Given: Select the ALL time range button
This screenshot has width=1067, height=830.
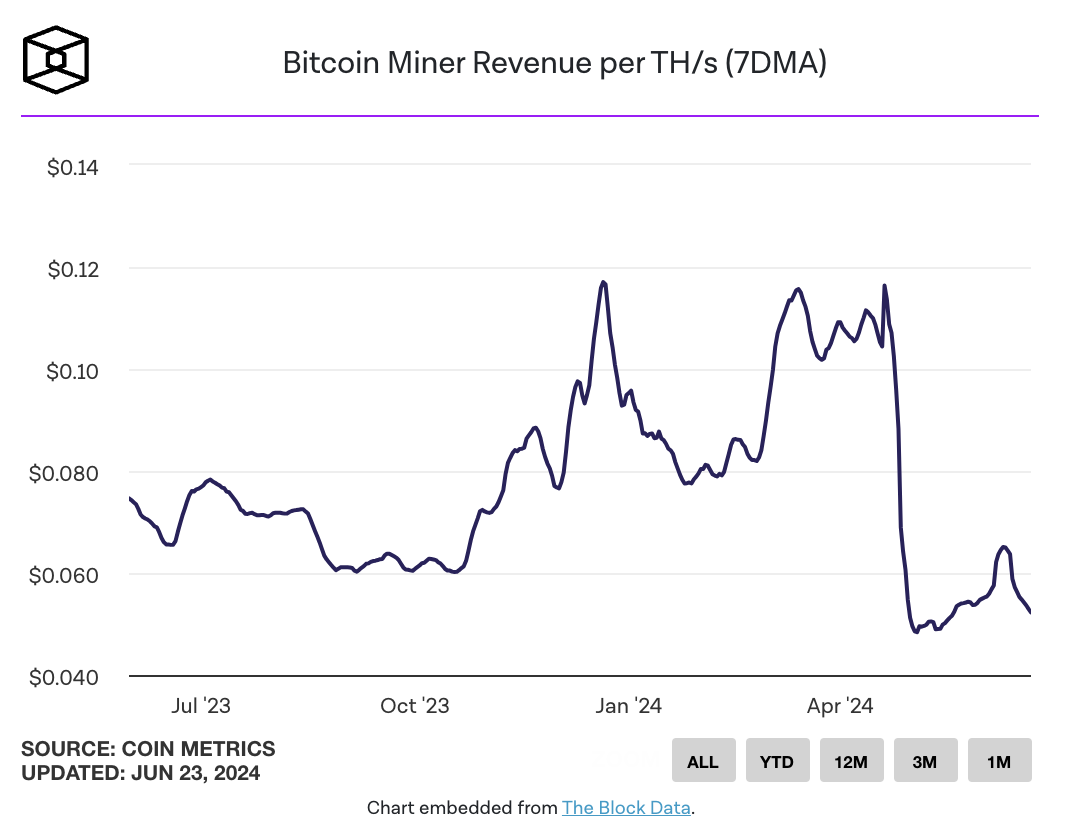Looking at the screenshot, I should click(x=703, y=761).
